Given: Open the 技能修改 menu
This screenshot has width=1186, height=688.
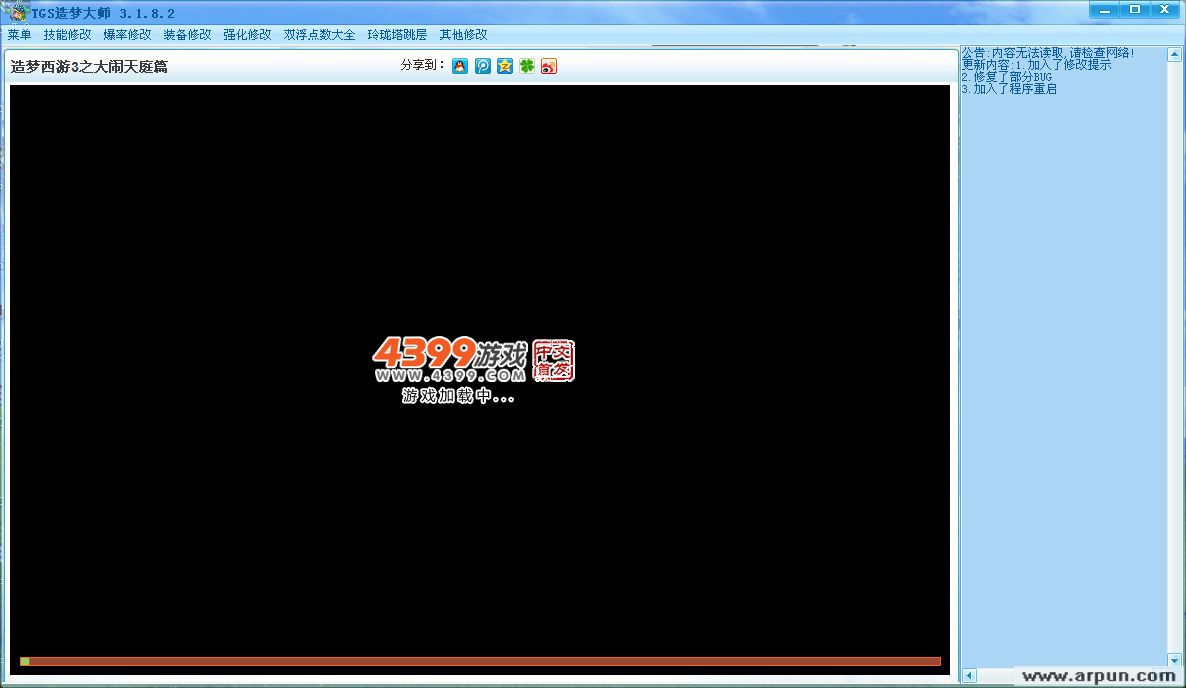Looking at the screenshot, I should [x=67, y=35].
